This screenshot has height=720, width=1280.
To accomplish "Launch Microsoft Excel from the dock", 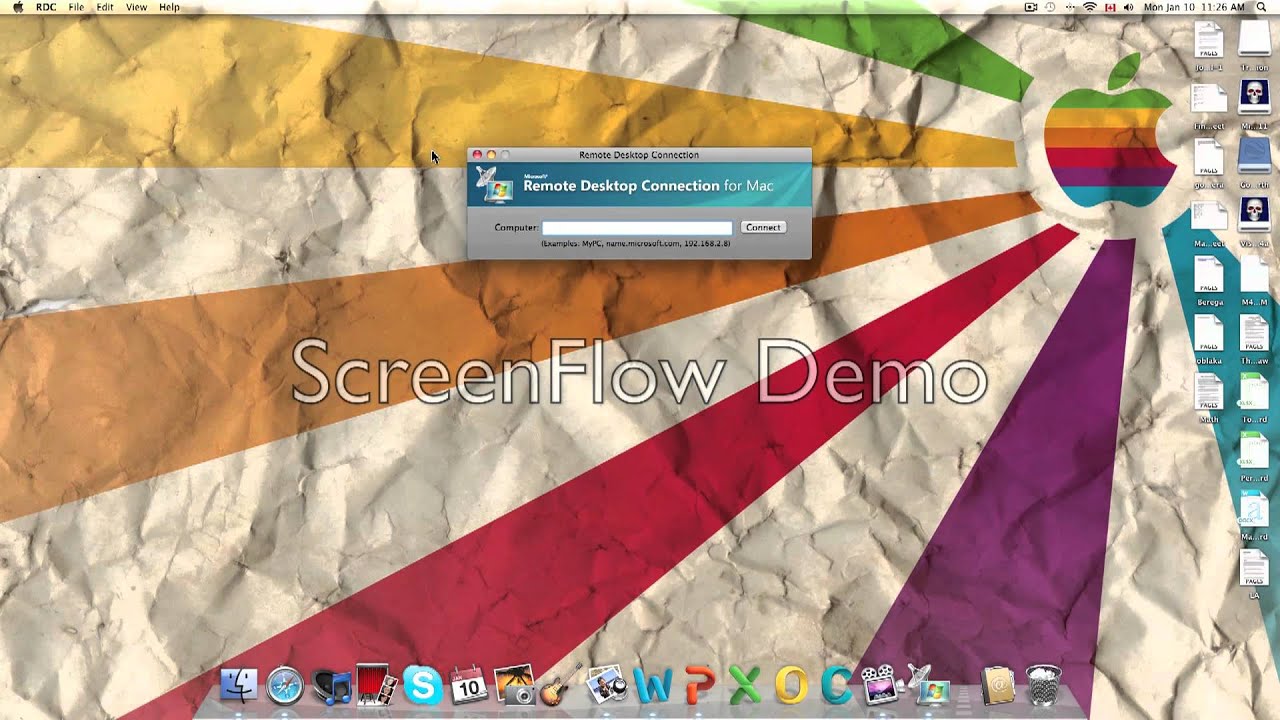I will [745, 686].
